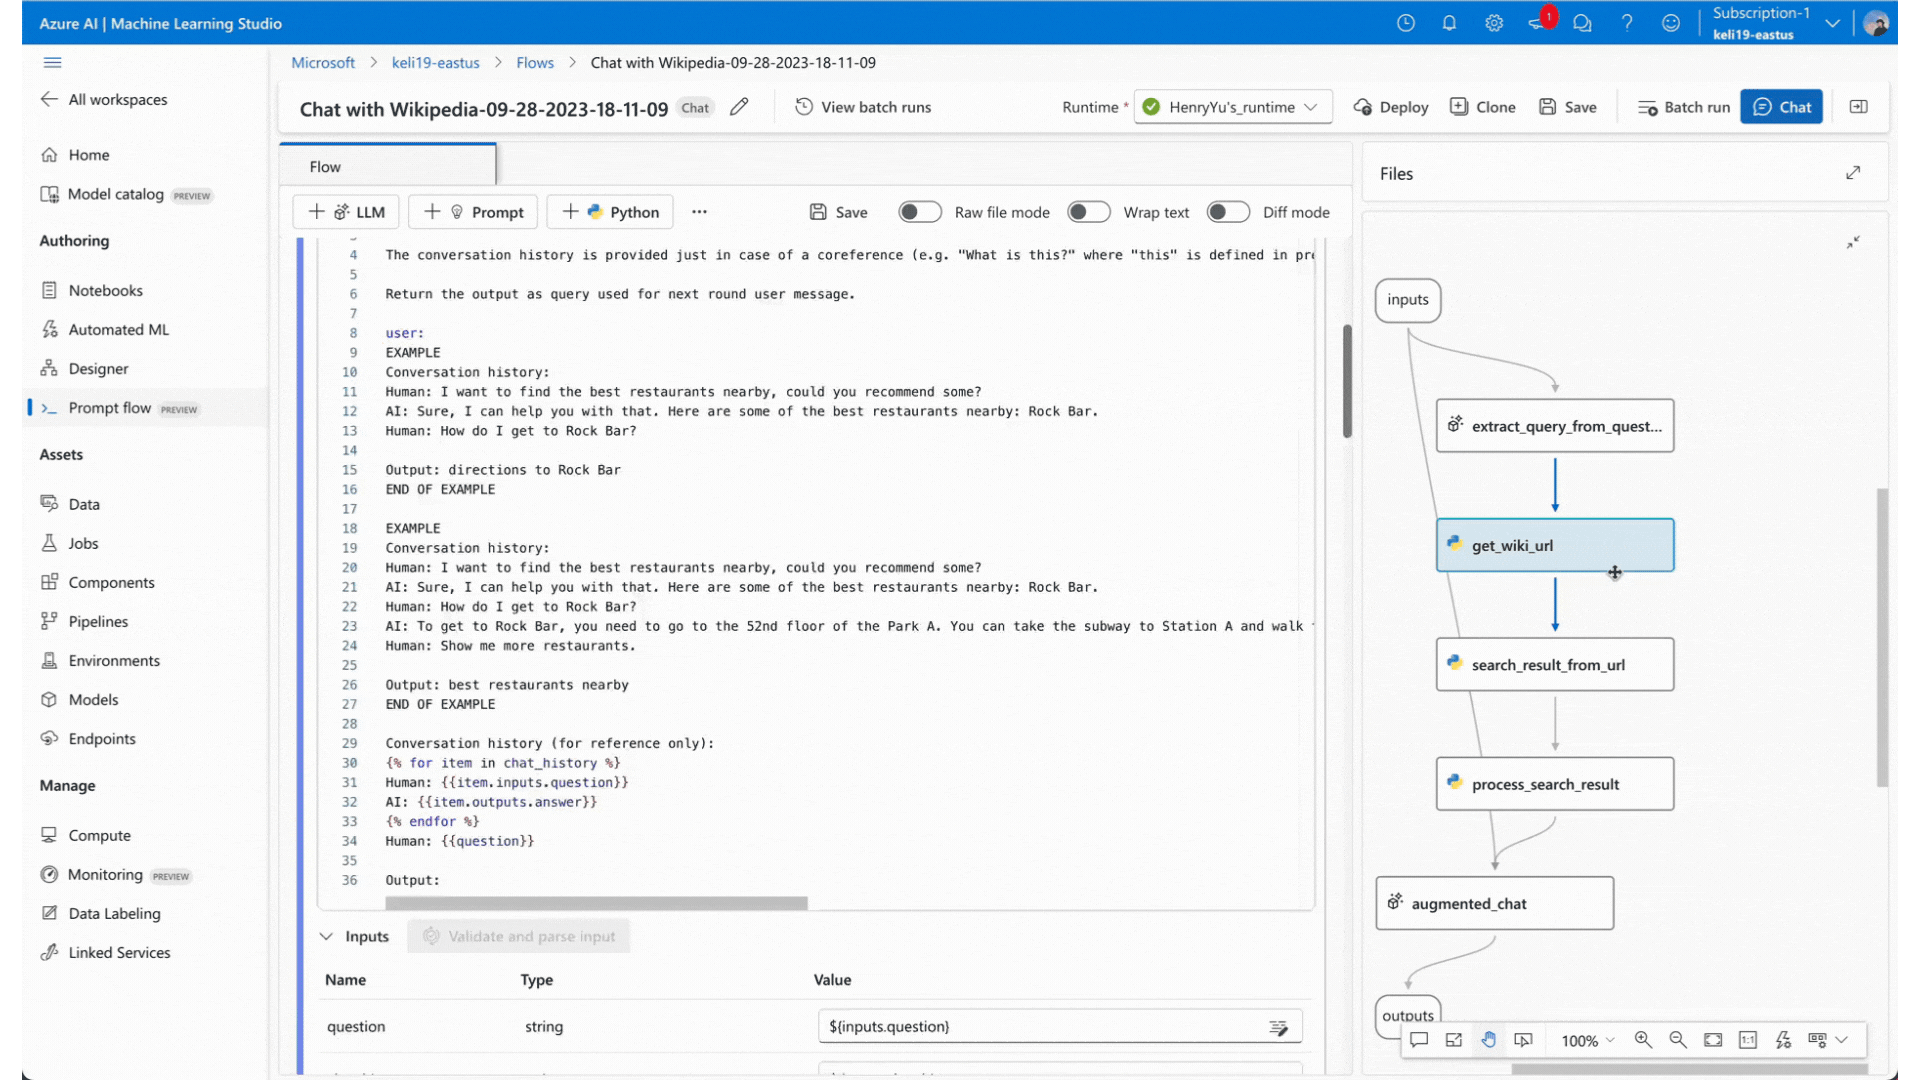
Task: Open the 100% zoom level dropdown
Action: click(x=1588, y=1041)
